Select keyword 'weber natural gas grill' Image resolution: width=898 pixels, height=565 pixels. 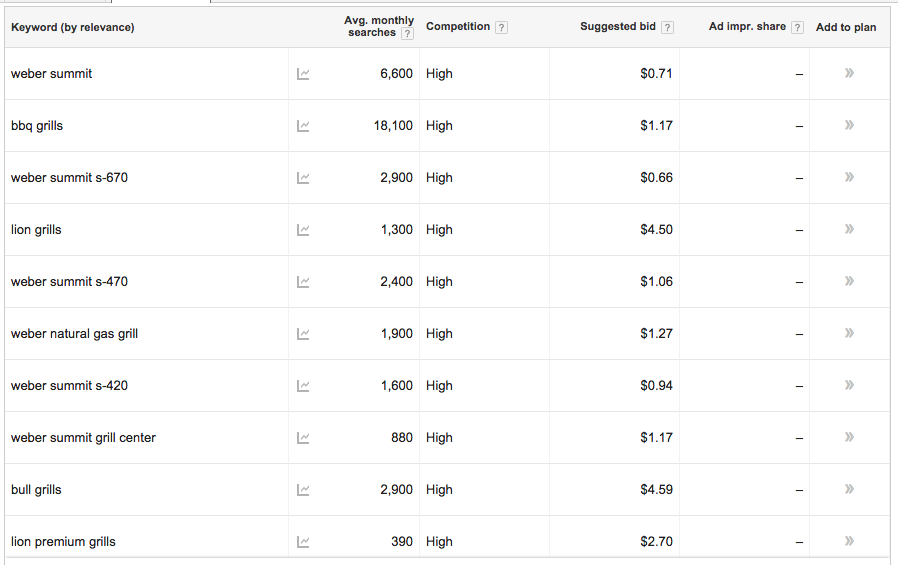point(74,334)
